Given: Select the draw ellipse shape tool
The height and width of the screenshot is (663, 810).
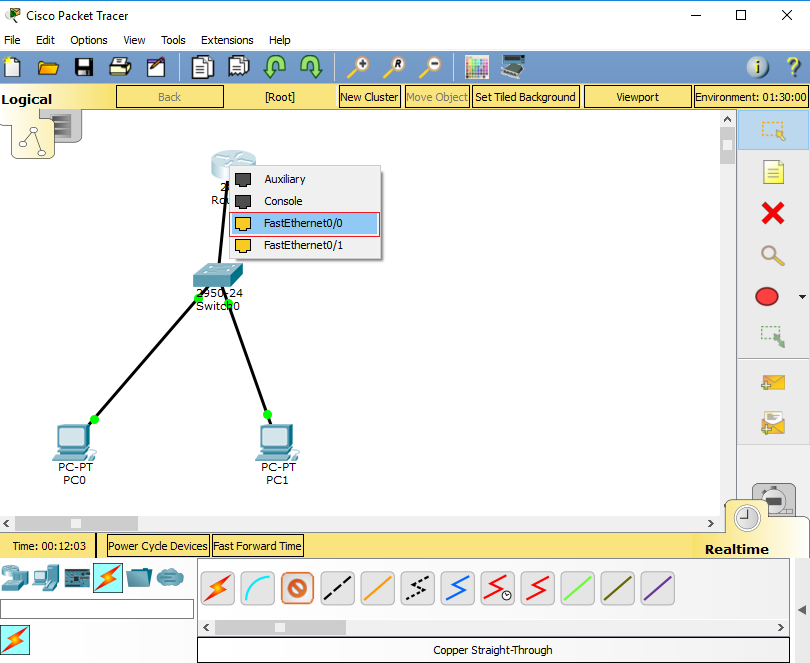Looking at the screenshot, I should click(x=766, y=297).
